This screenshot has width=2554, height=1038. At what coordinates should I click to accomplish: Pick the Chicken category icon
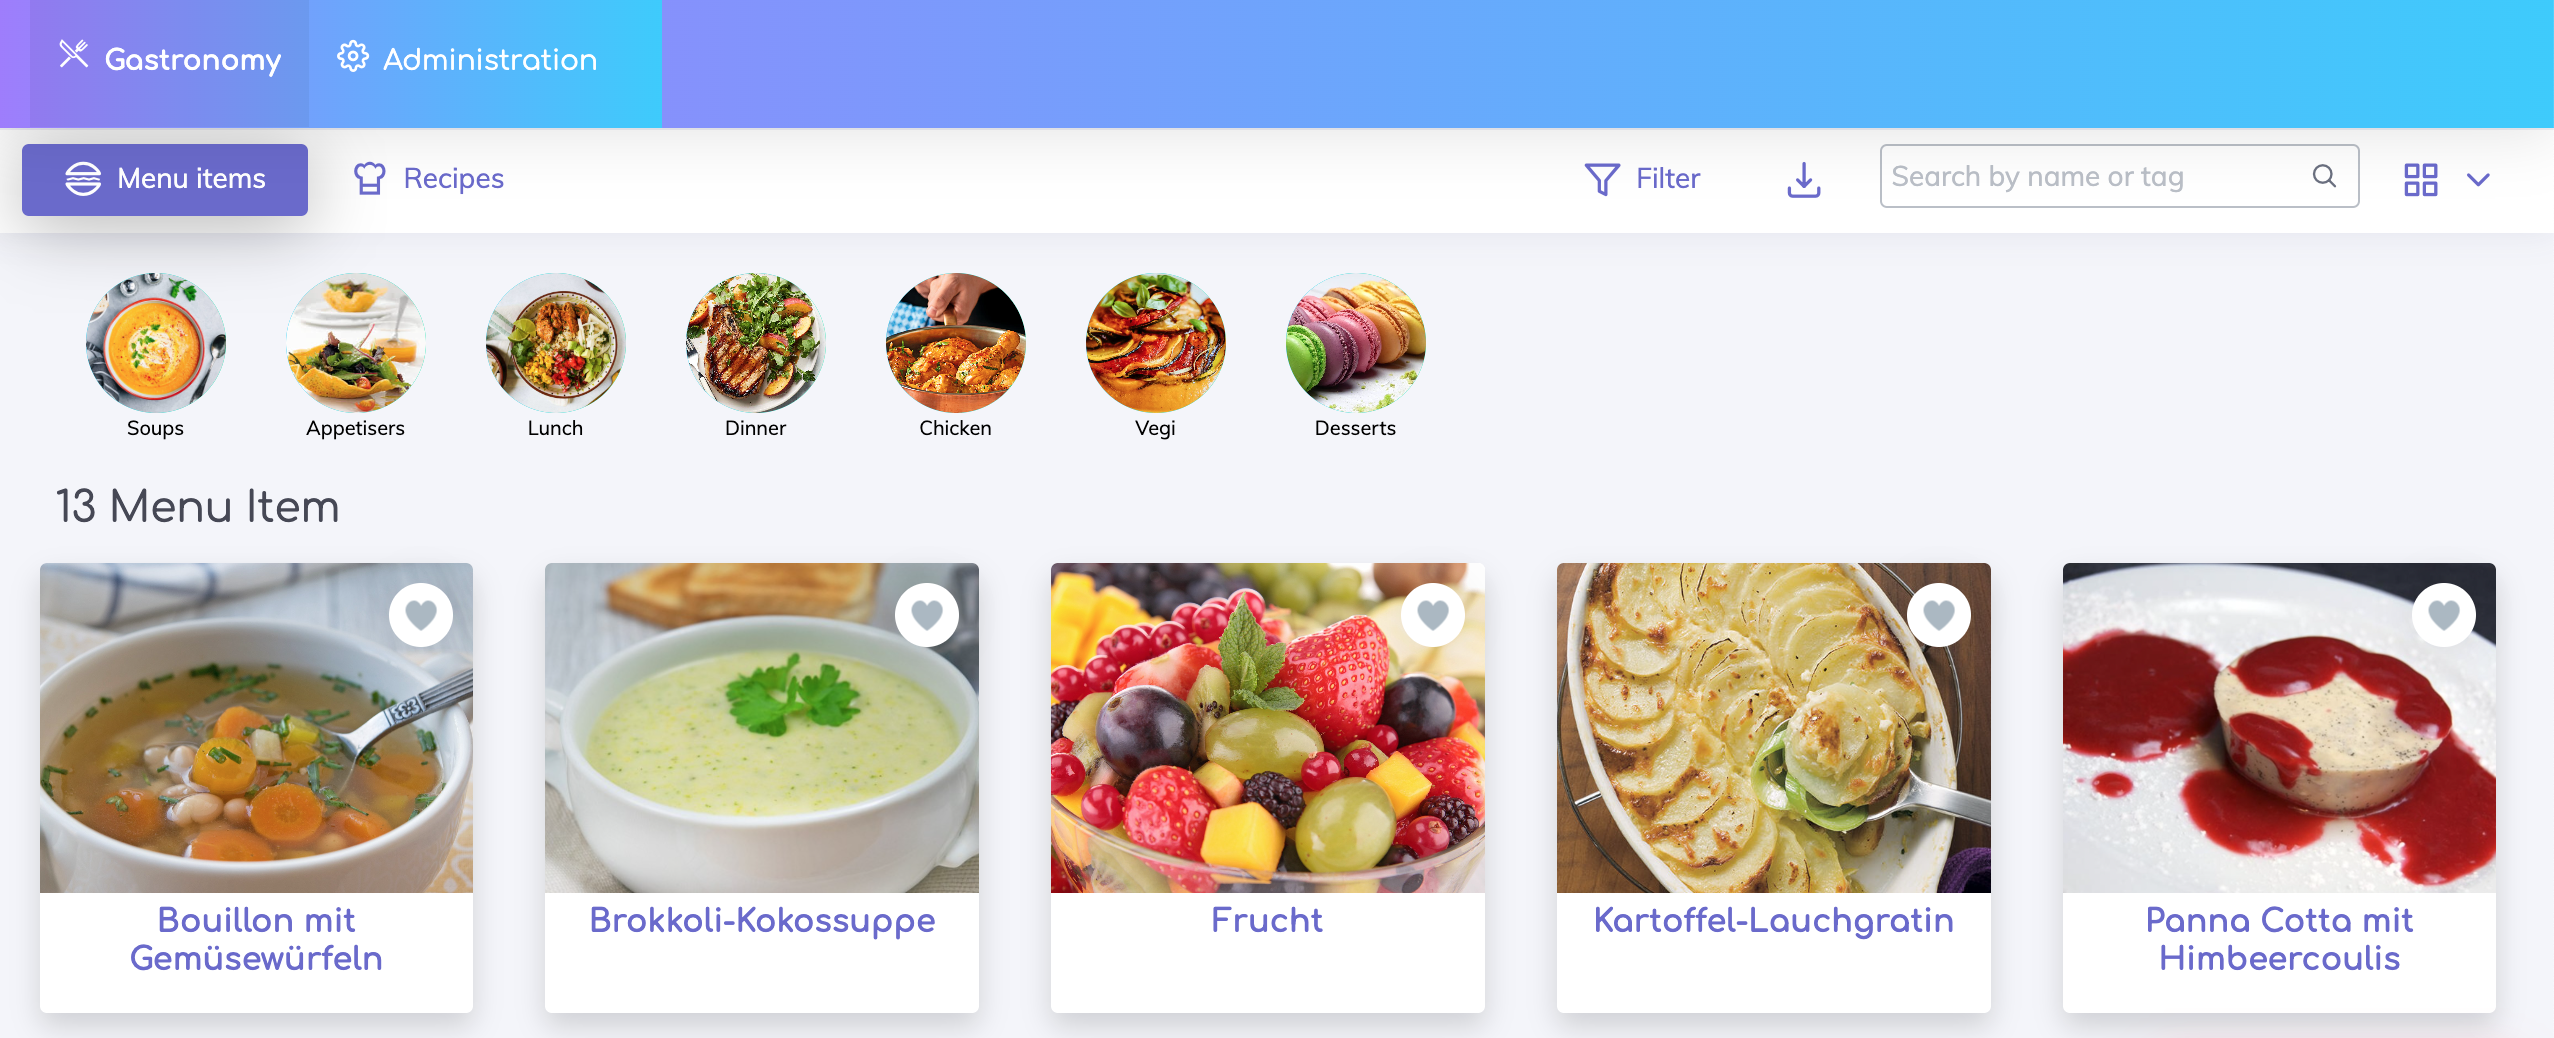(x=955, y=343)
